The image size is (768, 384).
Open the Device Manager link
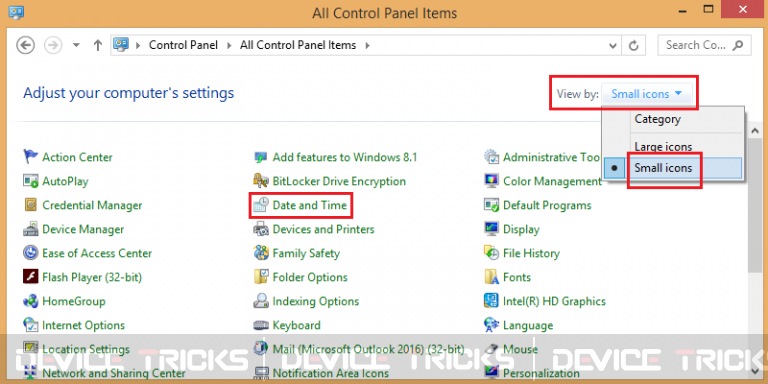(83, 229)
